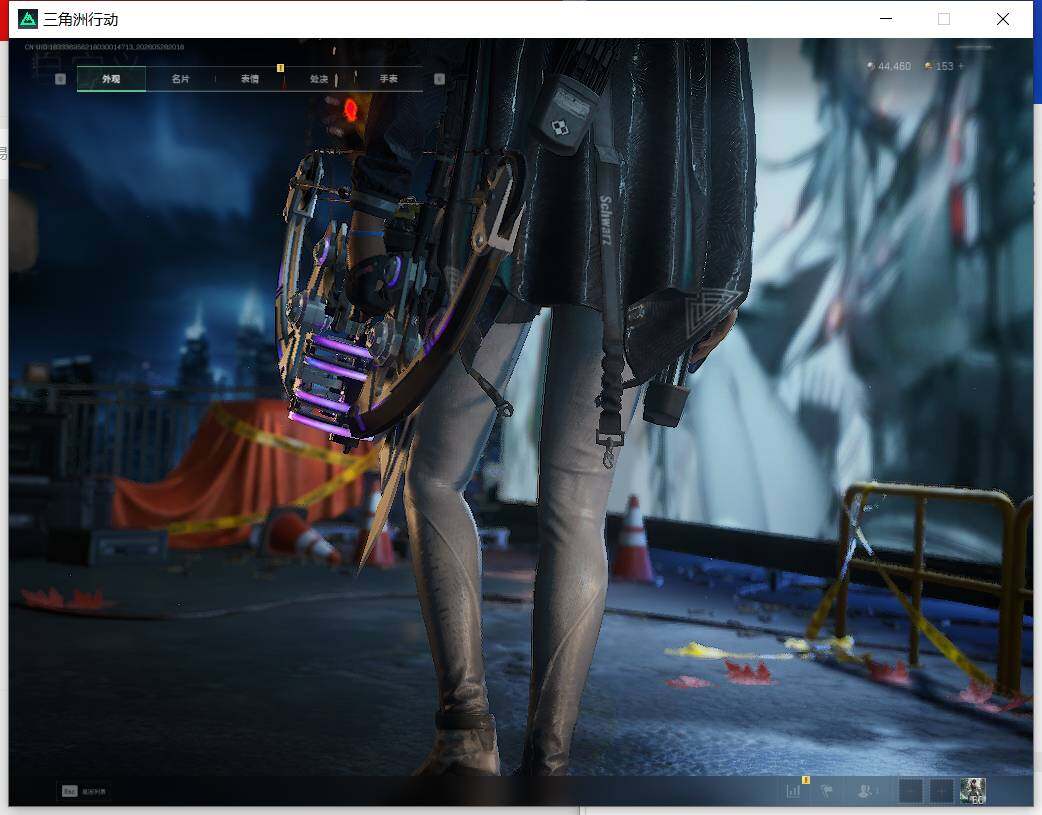Screen dimensions: 1042x815
Task: Click the 44,460 currency balance
Action: tap(889, 66)
